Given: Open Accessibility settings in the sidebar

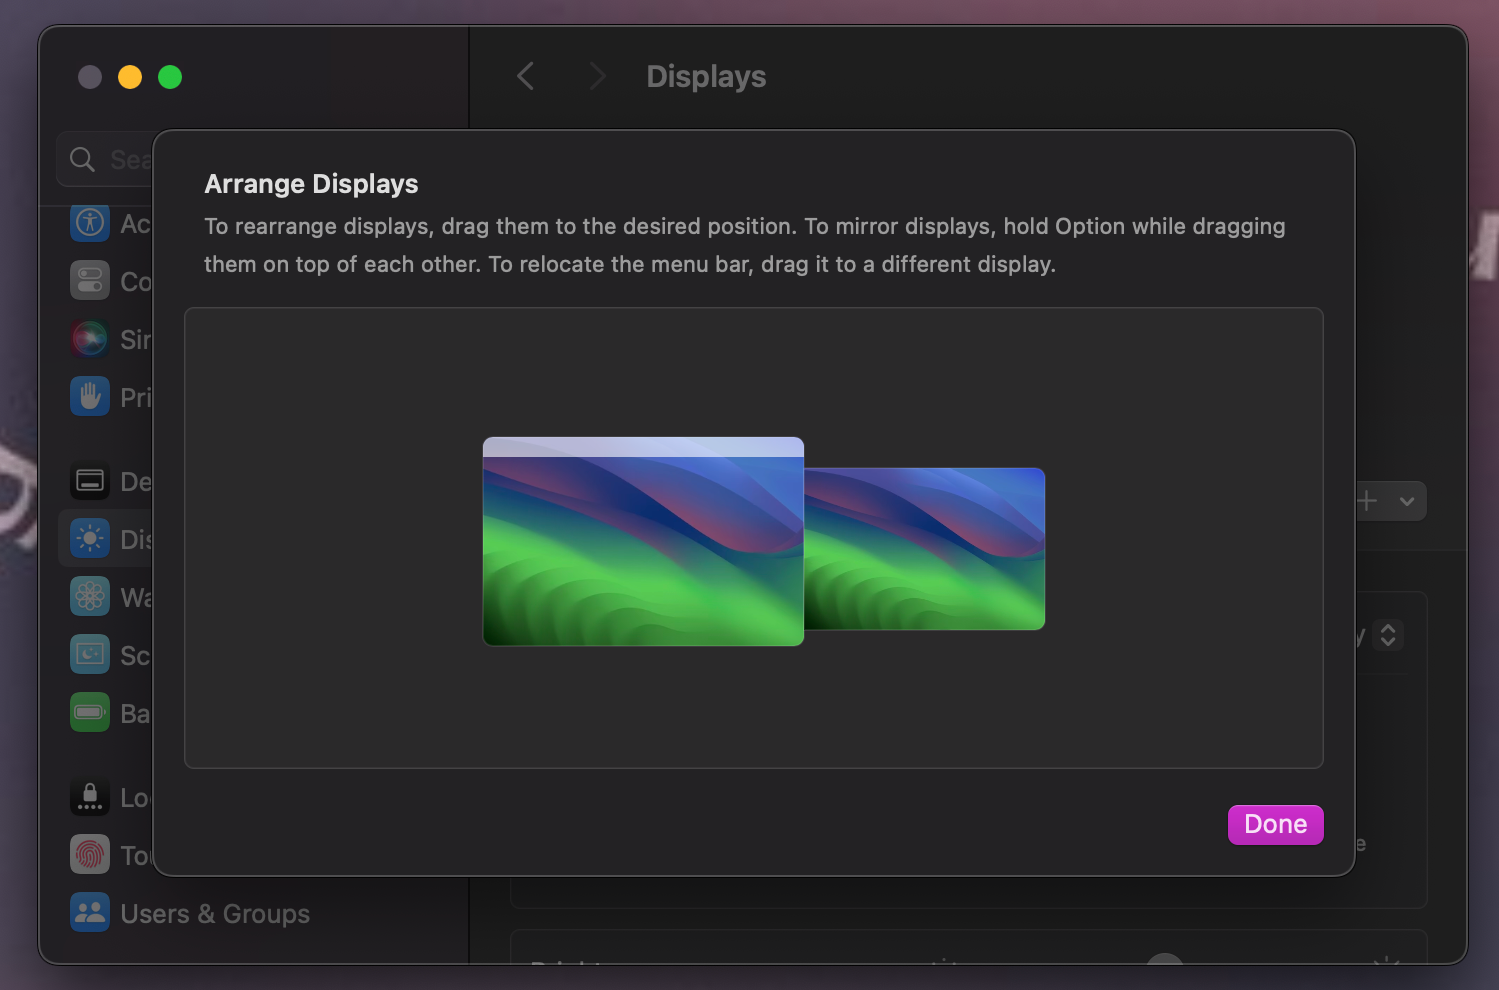Looking at the screenshot, I should coord(89,223).
